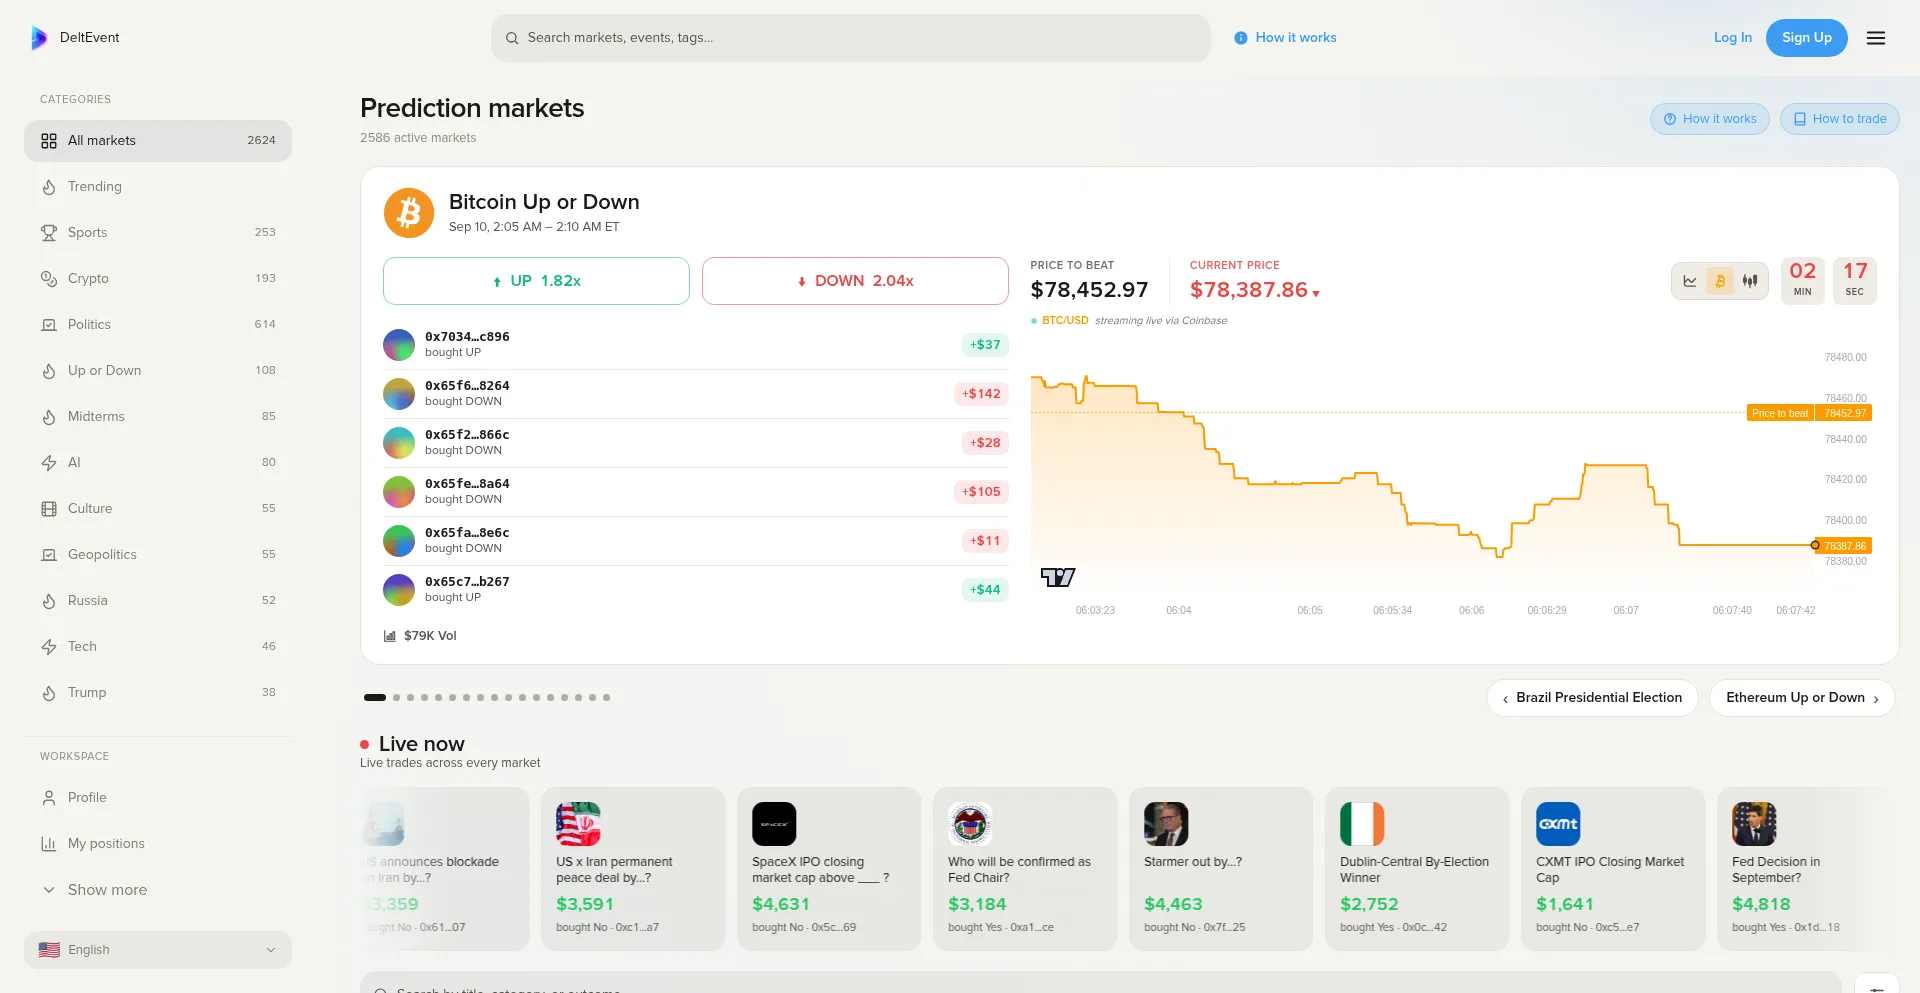Focus the search markets input field
Screen dimensions: 1920x993
[x=851, y=38]
